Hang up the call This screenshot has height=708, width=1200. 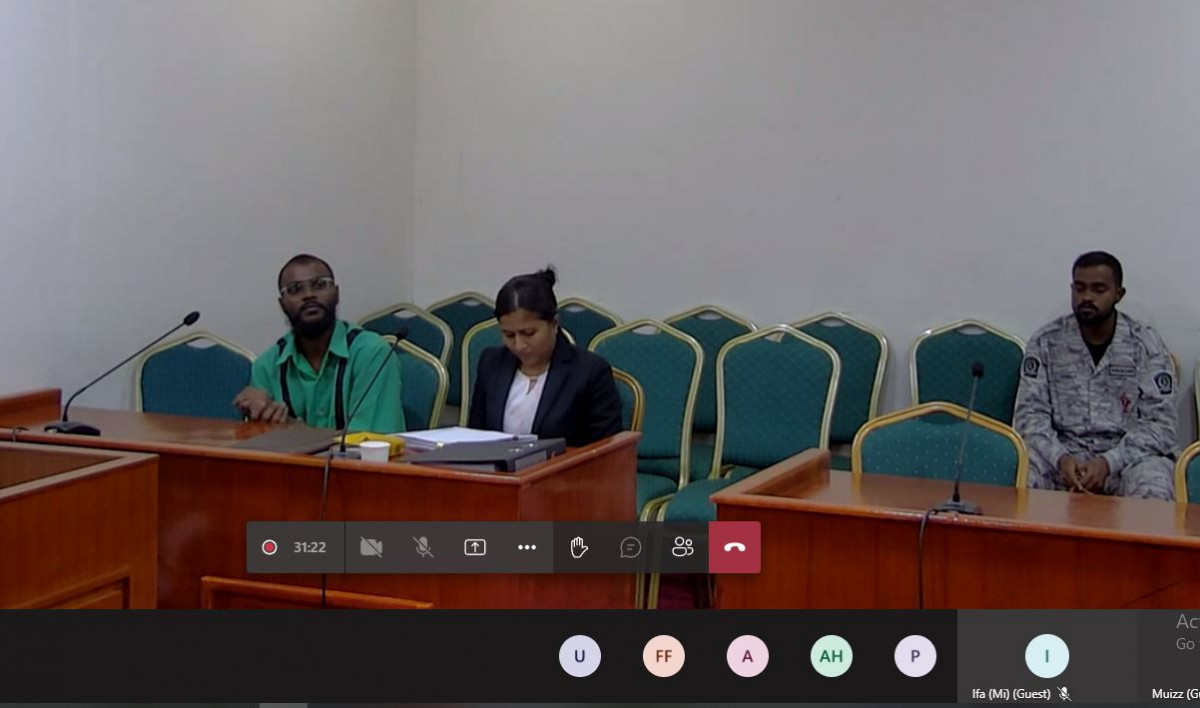pyautogui.click(x=735, y=547)
